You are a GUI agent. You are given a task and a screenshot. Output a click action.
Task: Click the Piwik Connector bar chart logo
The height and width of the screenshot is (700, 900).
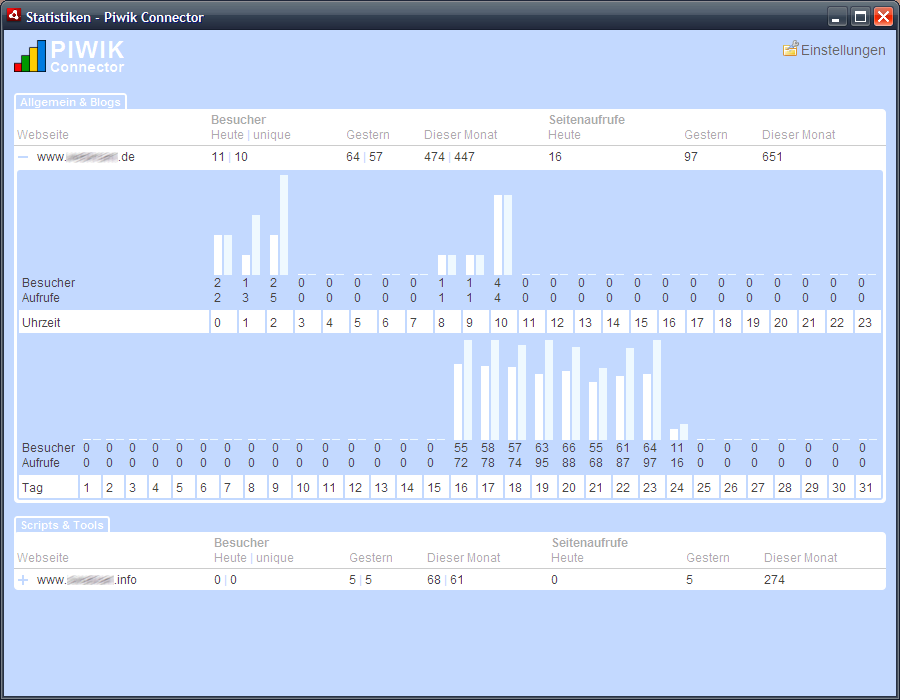30,56
